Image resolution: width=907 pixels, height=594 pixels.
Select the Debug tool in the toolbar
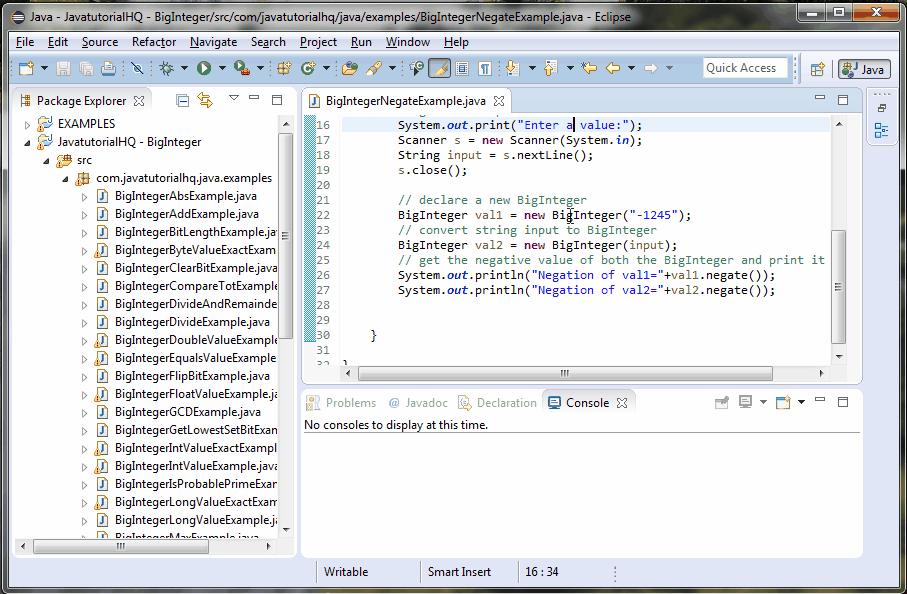tap(164, 70)
